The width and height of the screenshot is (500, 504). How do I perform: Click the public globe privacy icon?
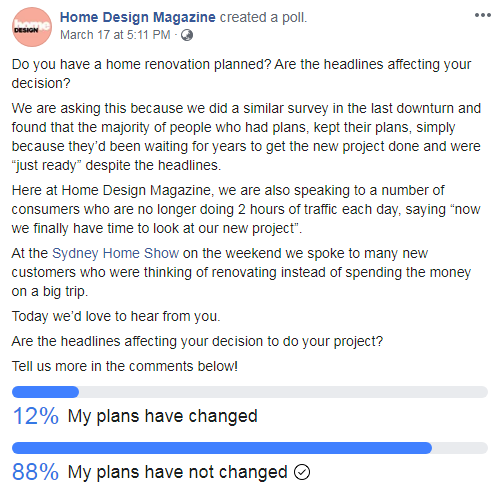(x=187, y=35)
